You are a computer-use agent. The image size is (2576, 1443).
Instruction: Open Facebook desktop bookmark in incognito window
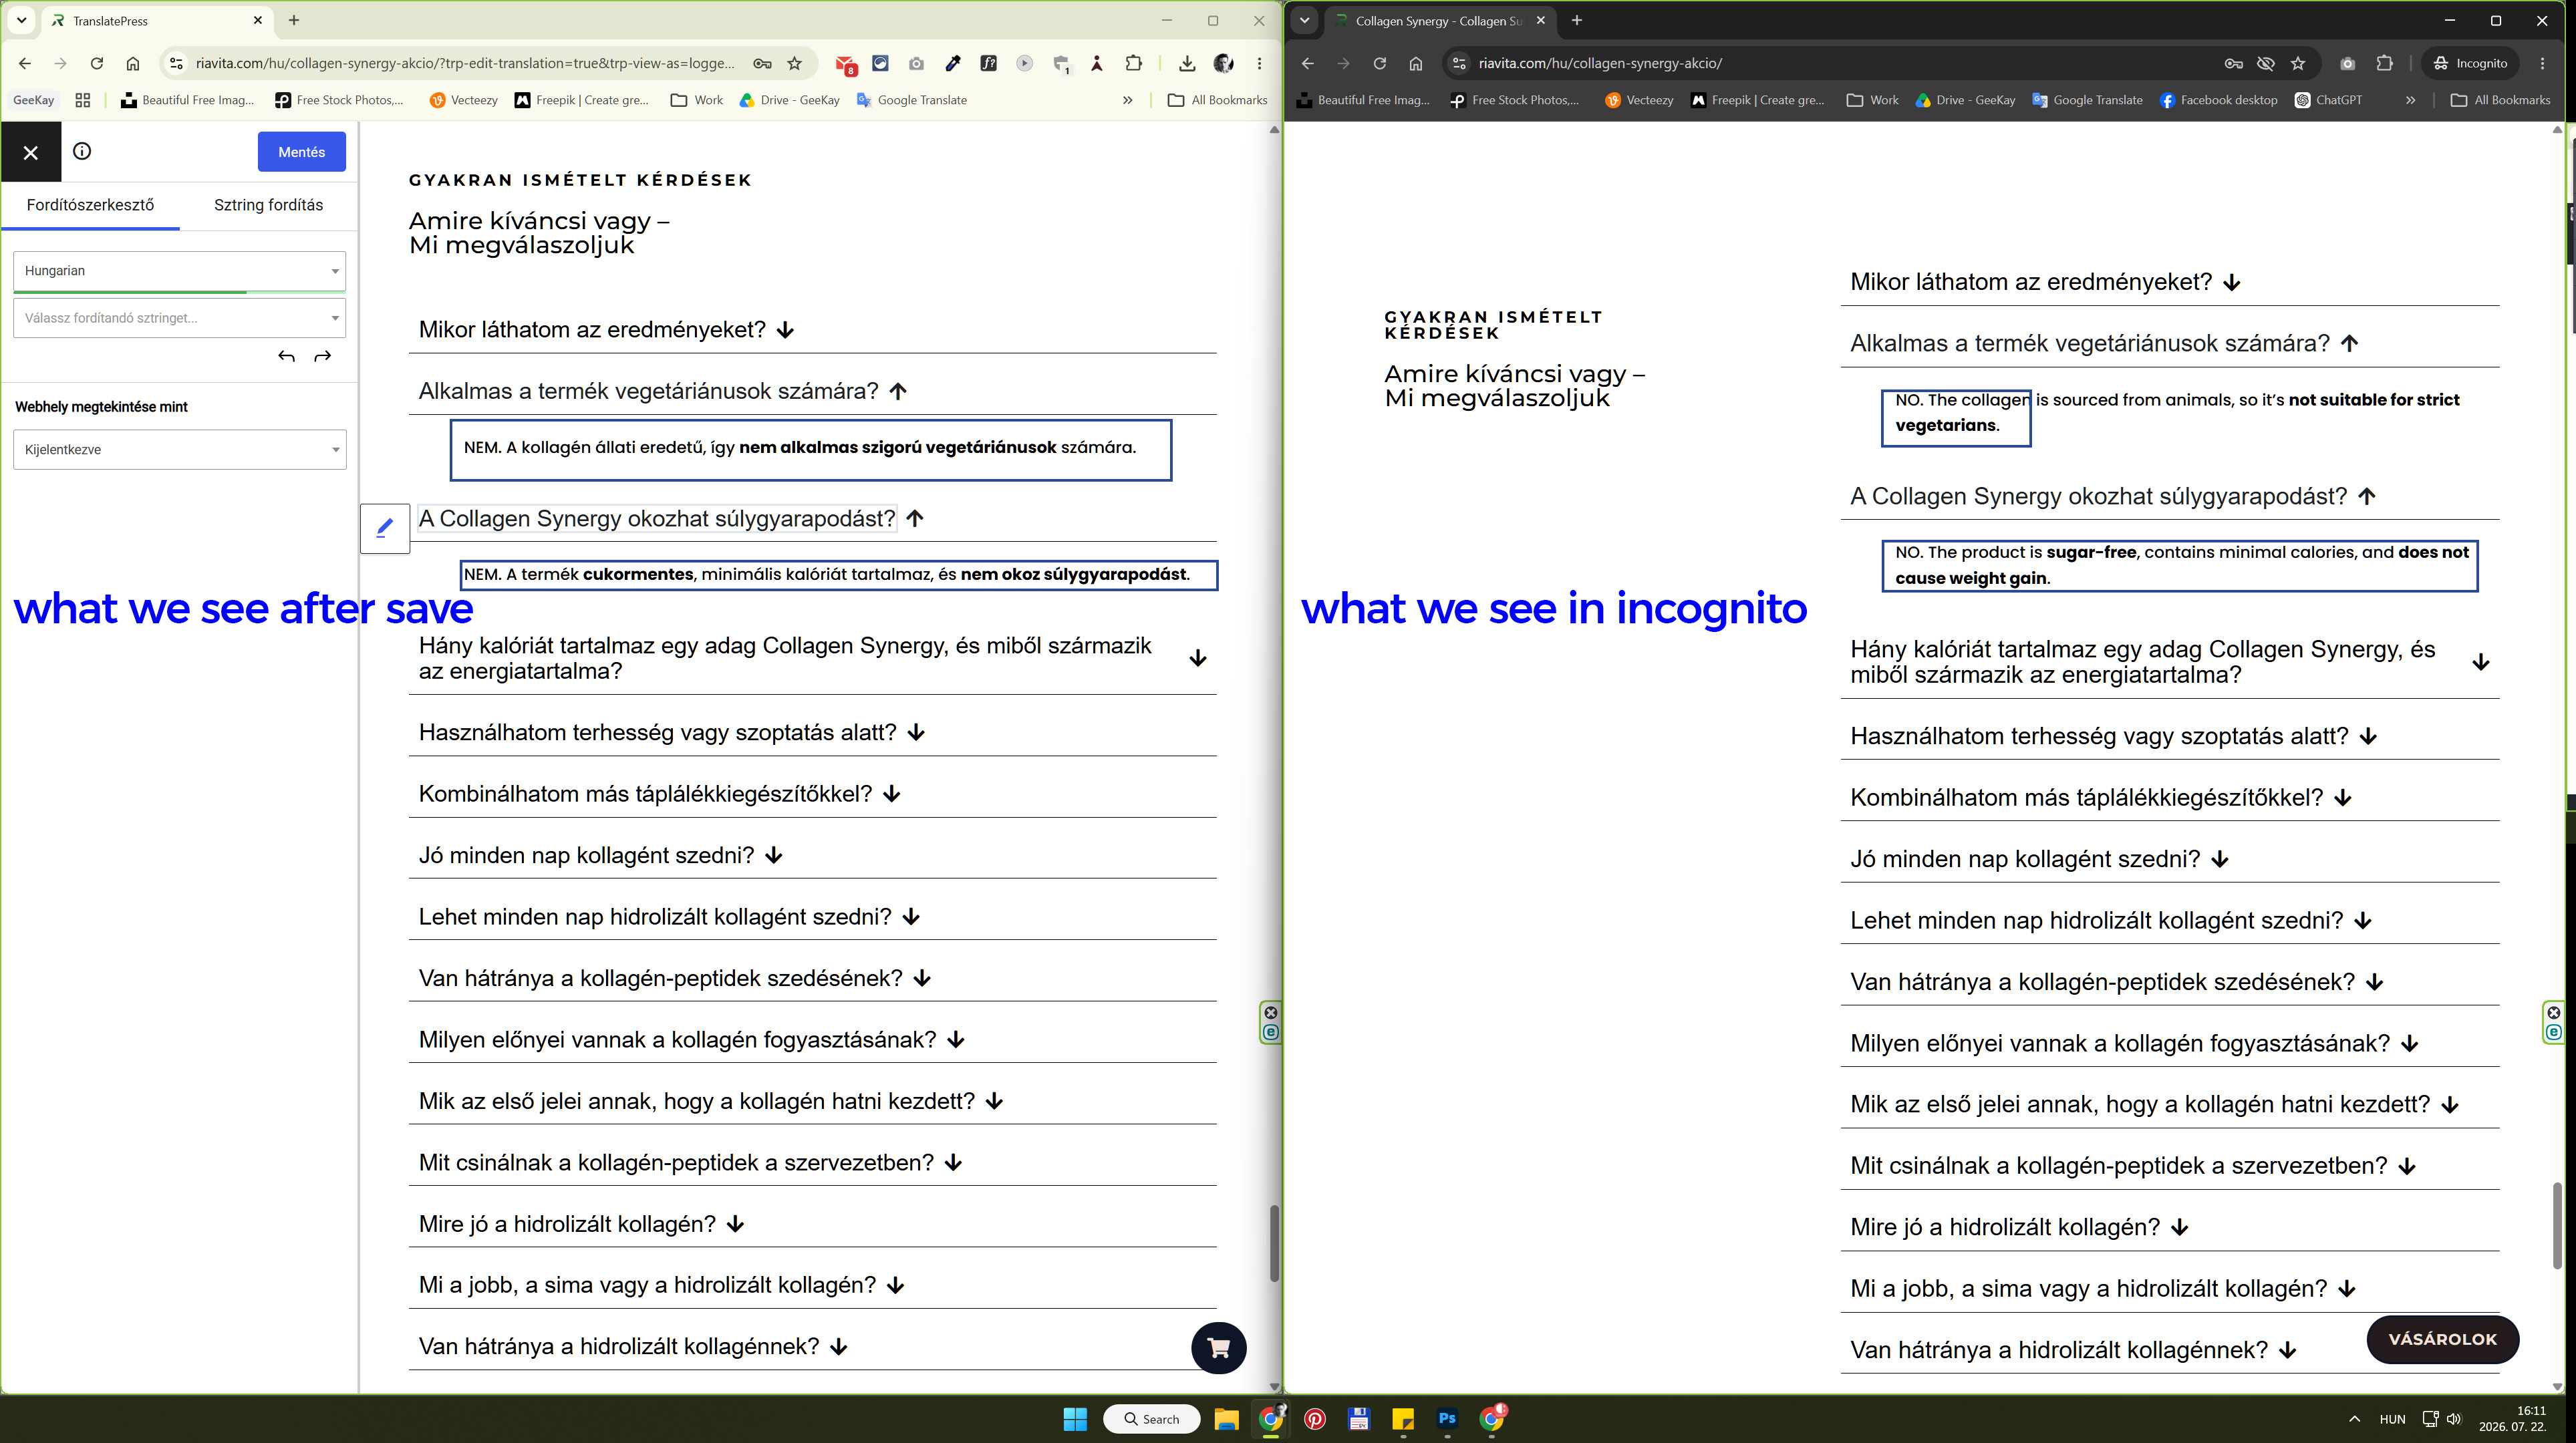click(x=2218, y=100)
